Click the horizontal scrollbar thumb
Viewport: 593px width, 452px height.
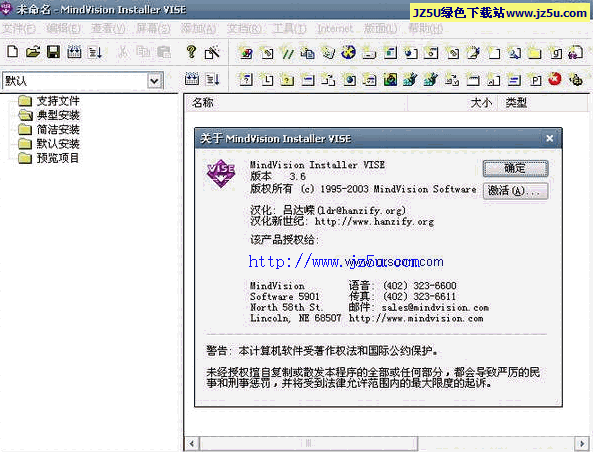pos(309,443)
